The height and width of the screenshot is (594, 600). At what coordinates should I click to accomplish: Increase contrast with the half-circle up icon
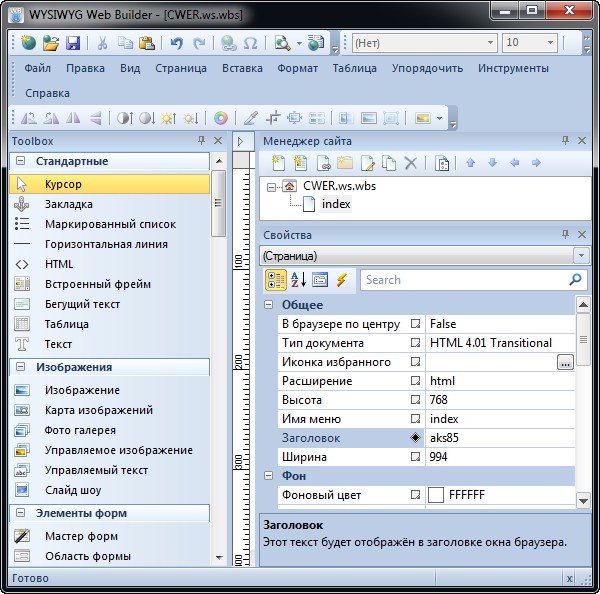tap(125, 118)
